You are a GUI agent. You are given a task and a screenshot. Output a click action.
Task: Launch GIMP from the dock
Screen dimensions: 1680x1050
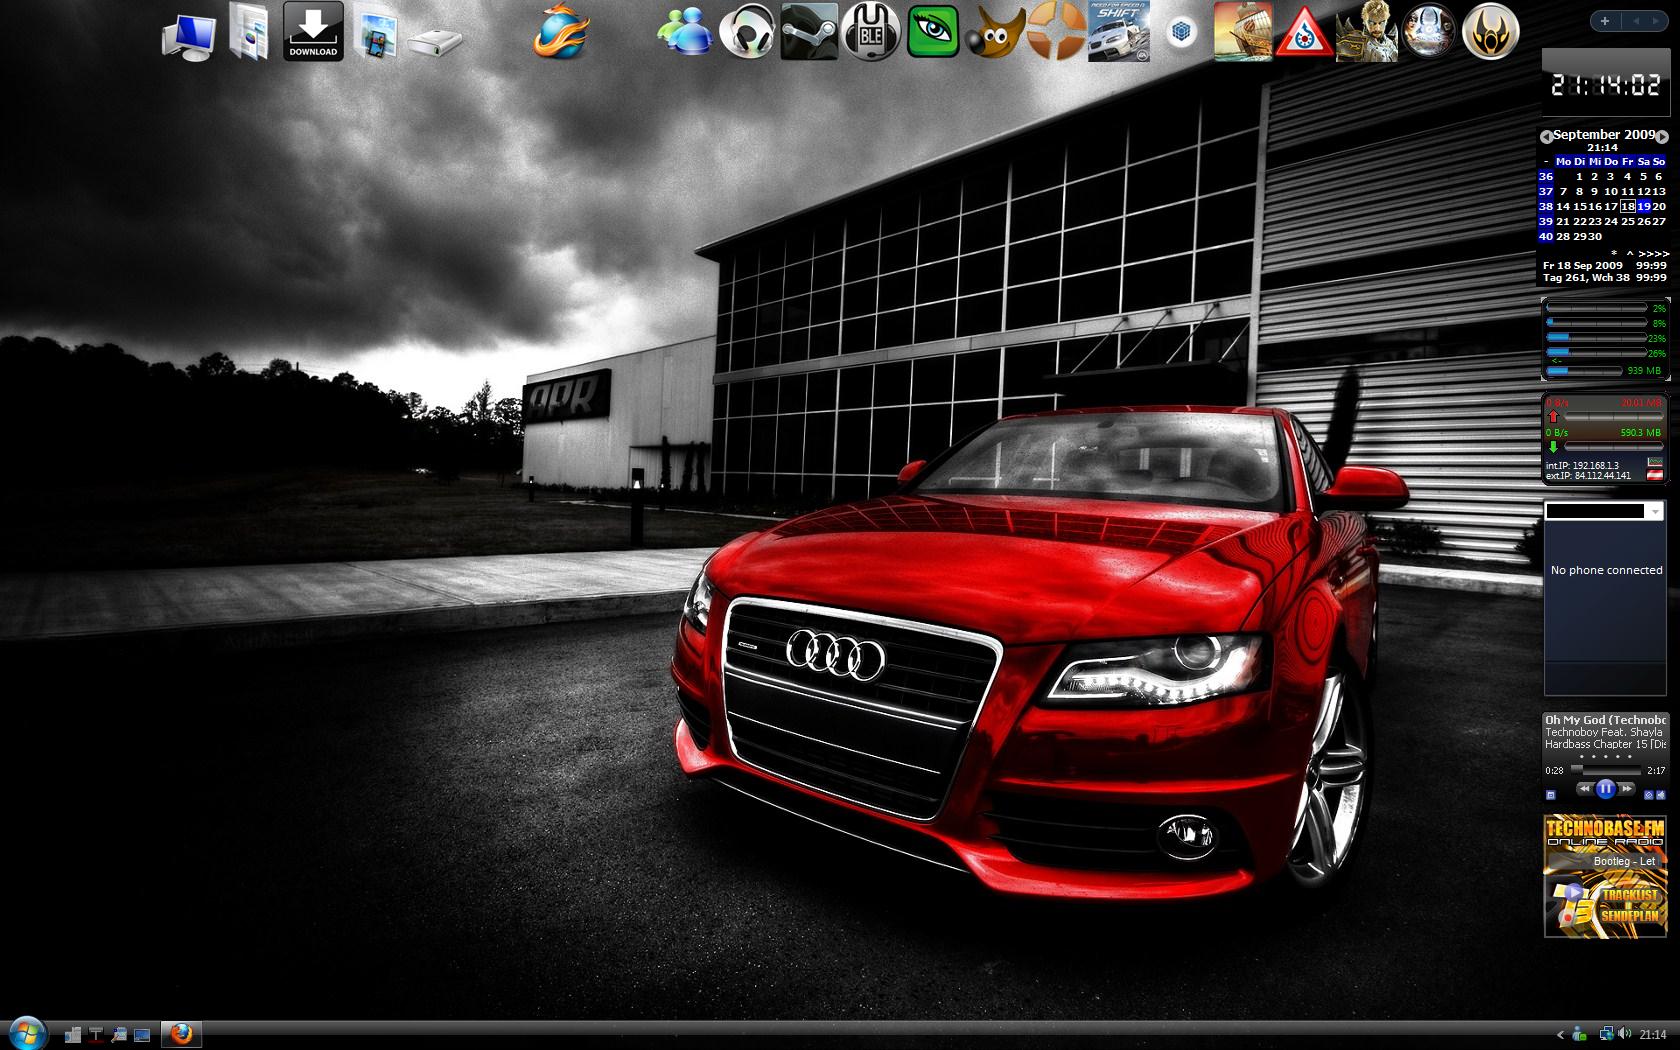pos(995,32)
